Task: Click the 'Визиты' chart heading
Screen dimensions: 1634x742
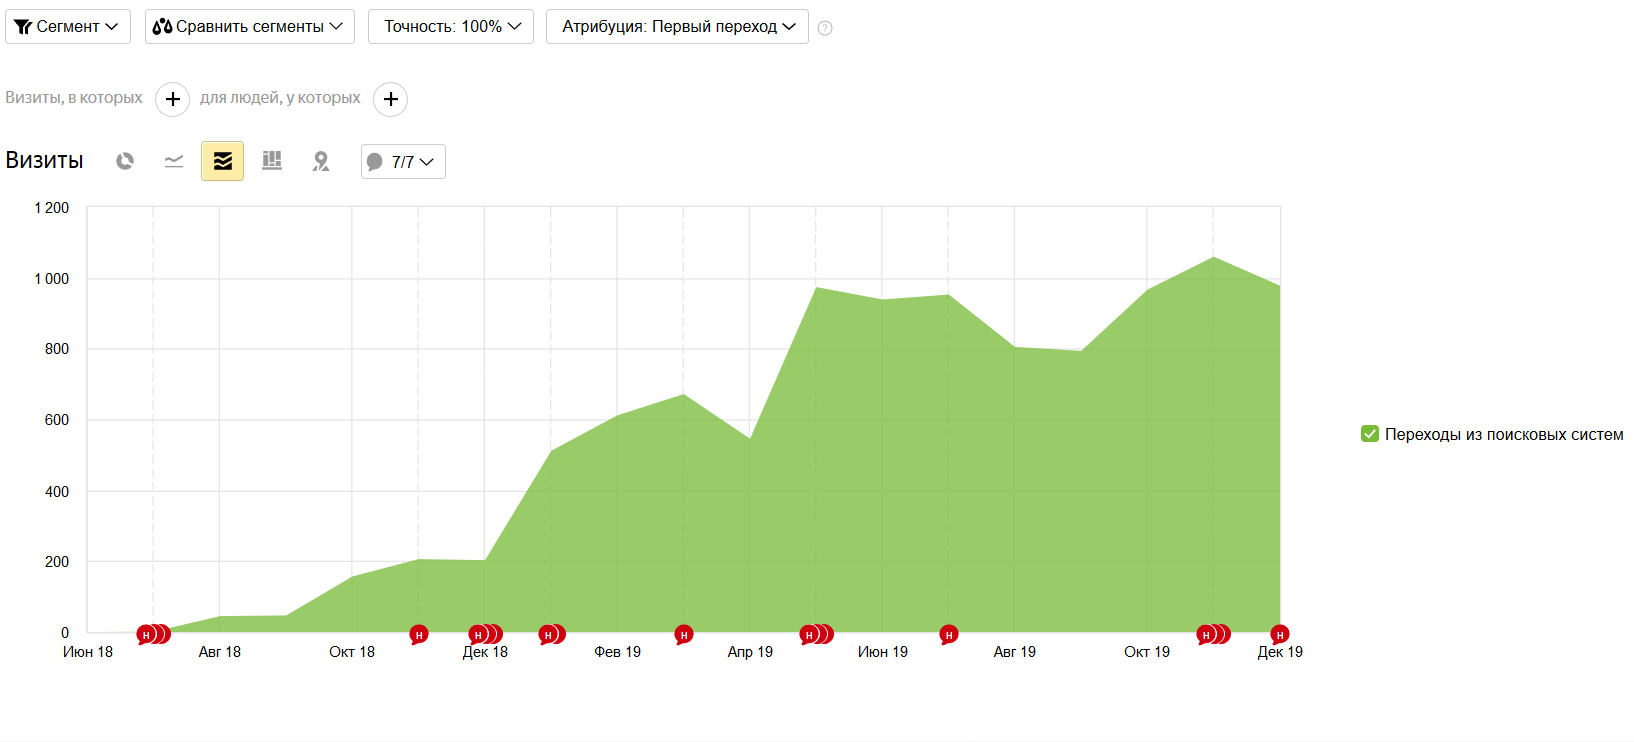Action: 45,161
